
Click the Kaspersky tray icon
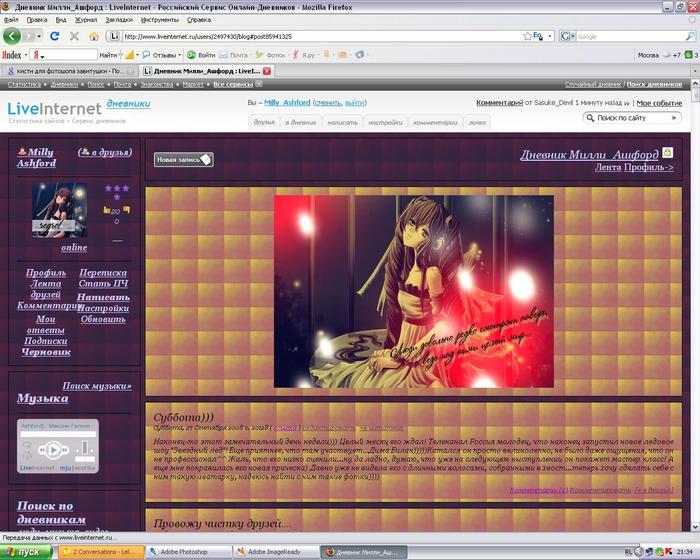click(x=669, y=552)
